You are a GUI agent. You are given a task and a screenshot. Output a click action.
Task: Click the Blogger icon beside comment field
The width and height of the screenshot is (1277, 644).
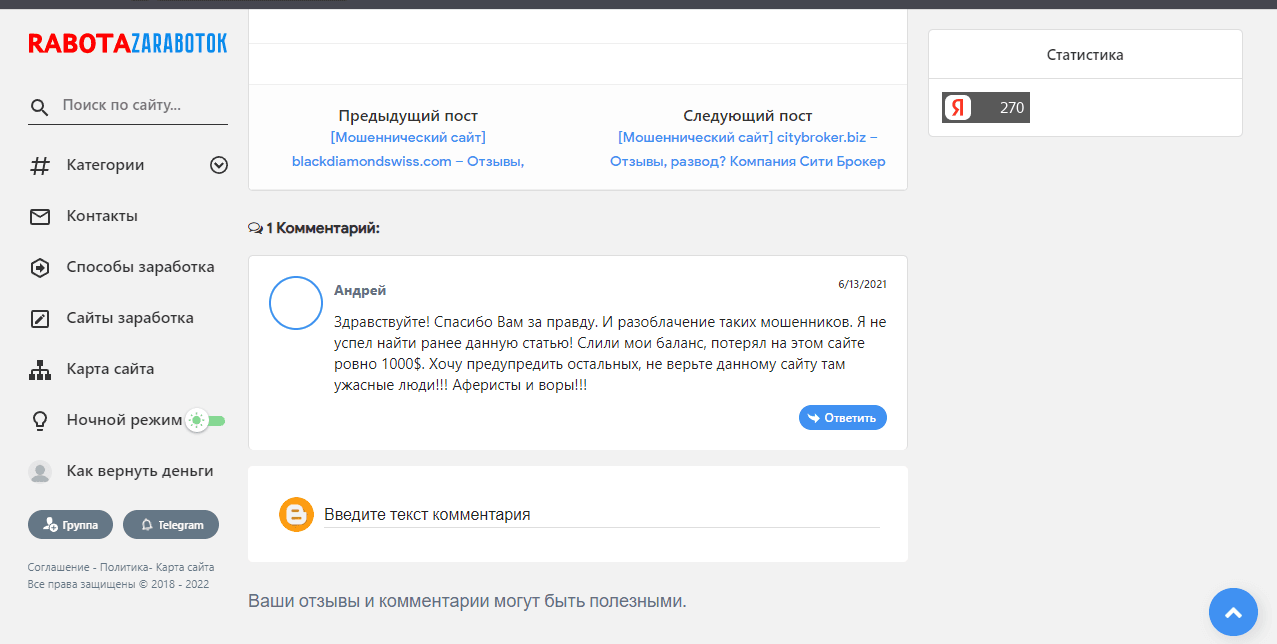tap(296, 514)
